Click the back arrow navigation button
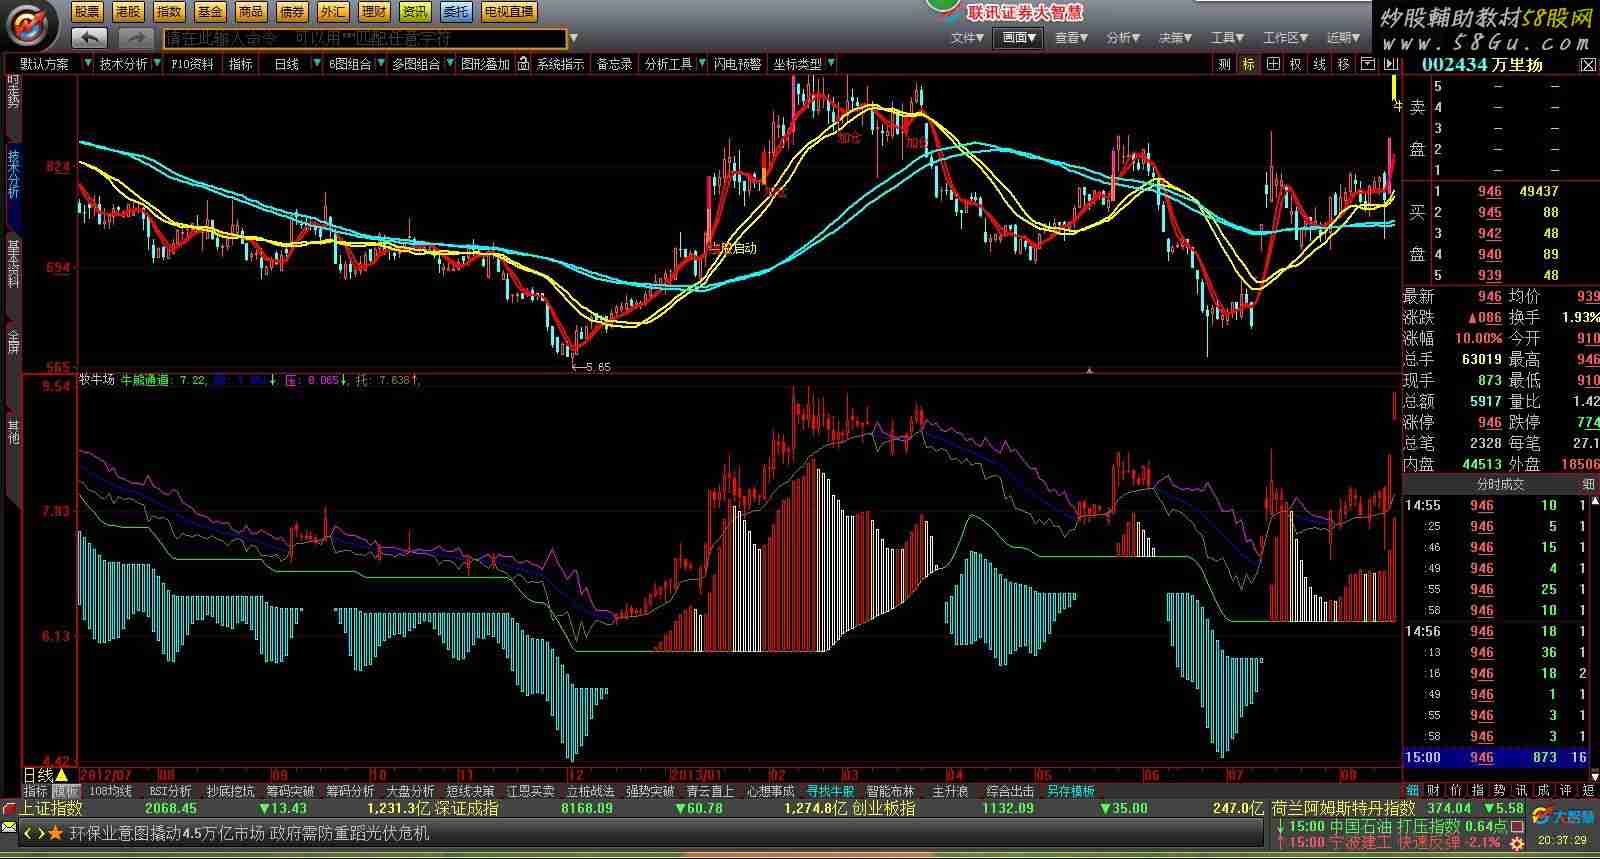This screenshot has height=859, width=1600. [90, 38]
